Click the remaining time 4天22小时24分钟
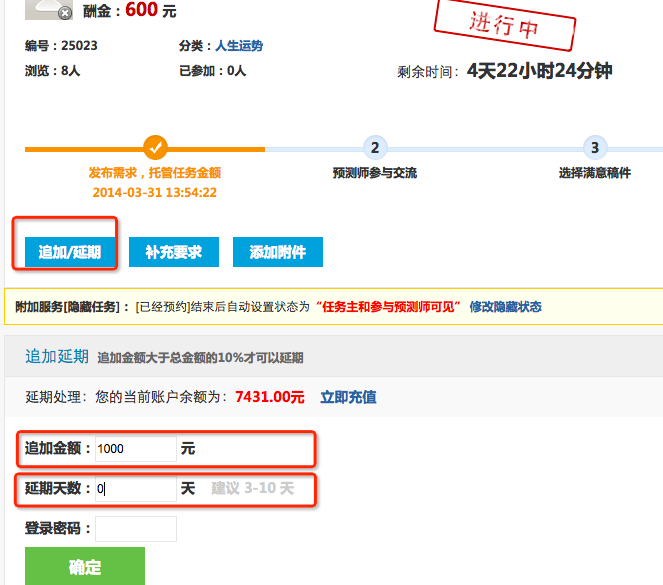Screen dimensions: 663x585 click(540, 71)
